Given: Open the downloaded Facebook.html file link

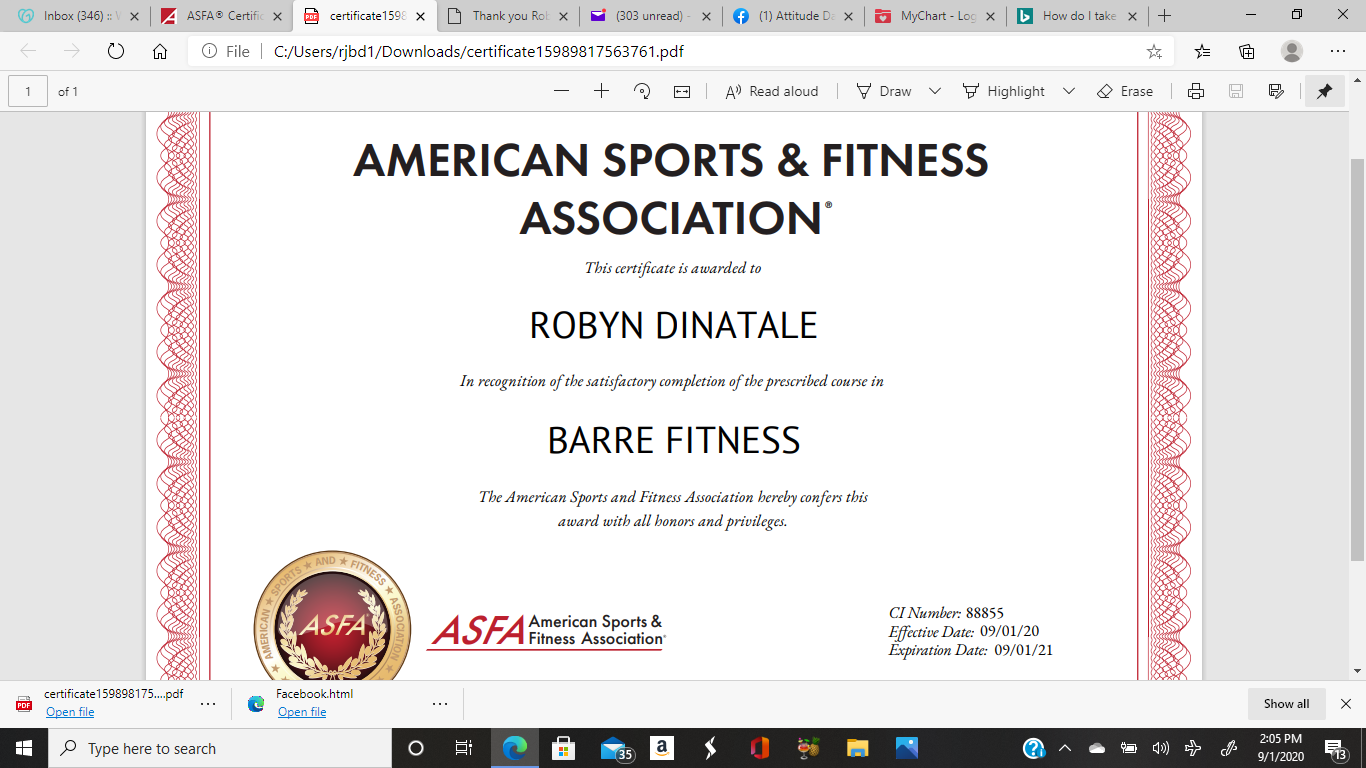Looking at the screenshot, I should point(302,712).
